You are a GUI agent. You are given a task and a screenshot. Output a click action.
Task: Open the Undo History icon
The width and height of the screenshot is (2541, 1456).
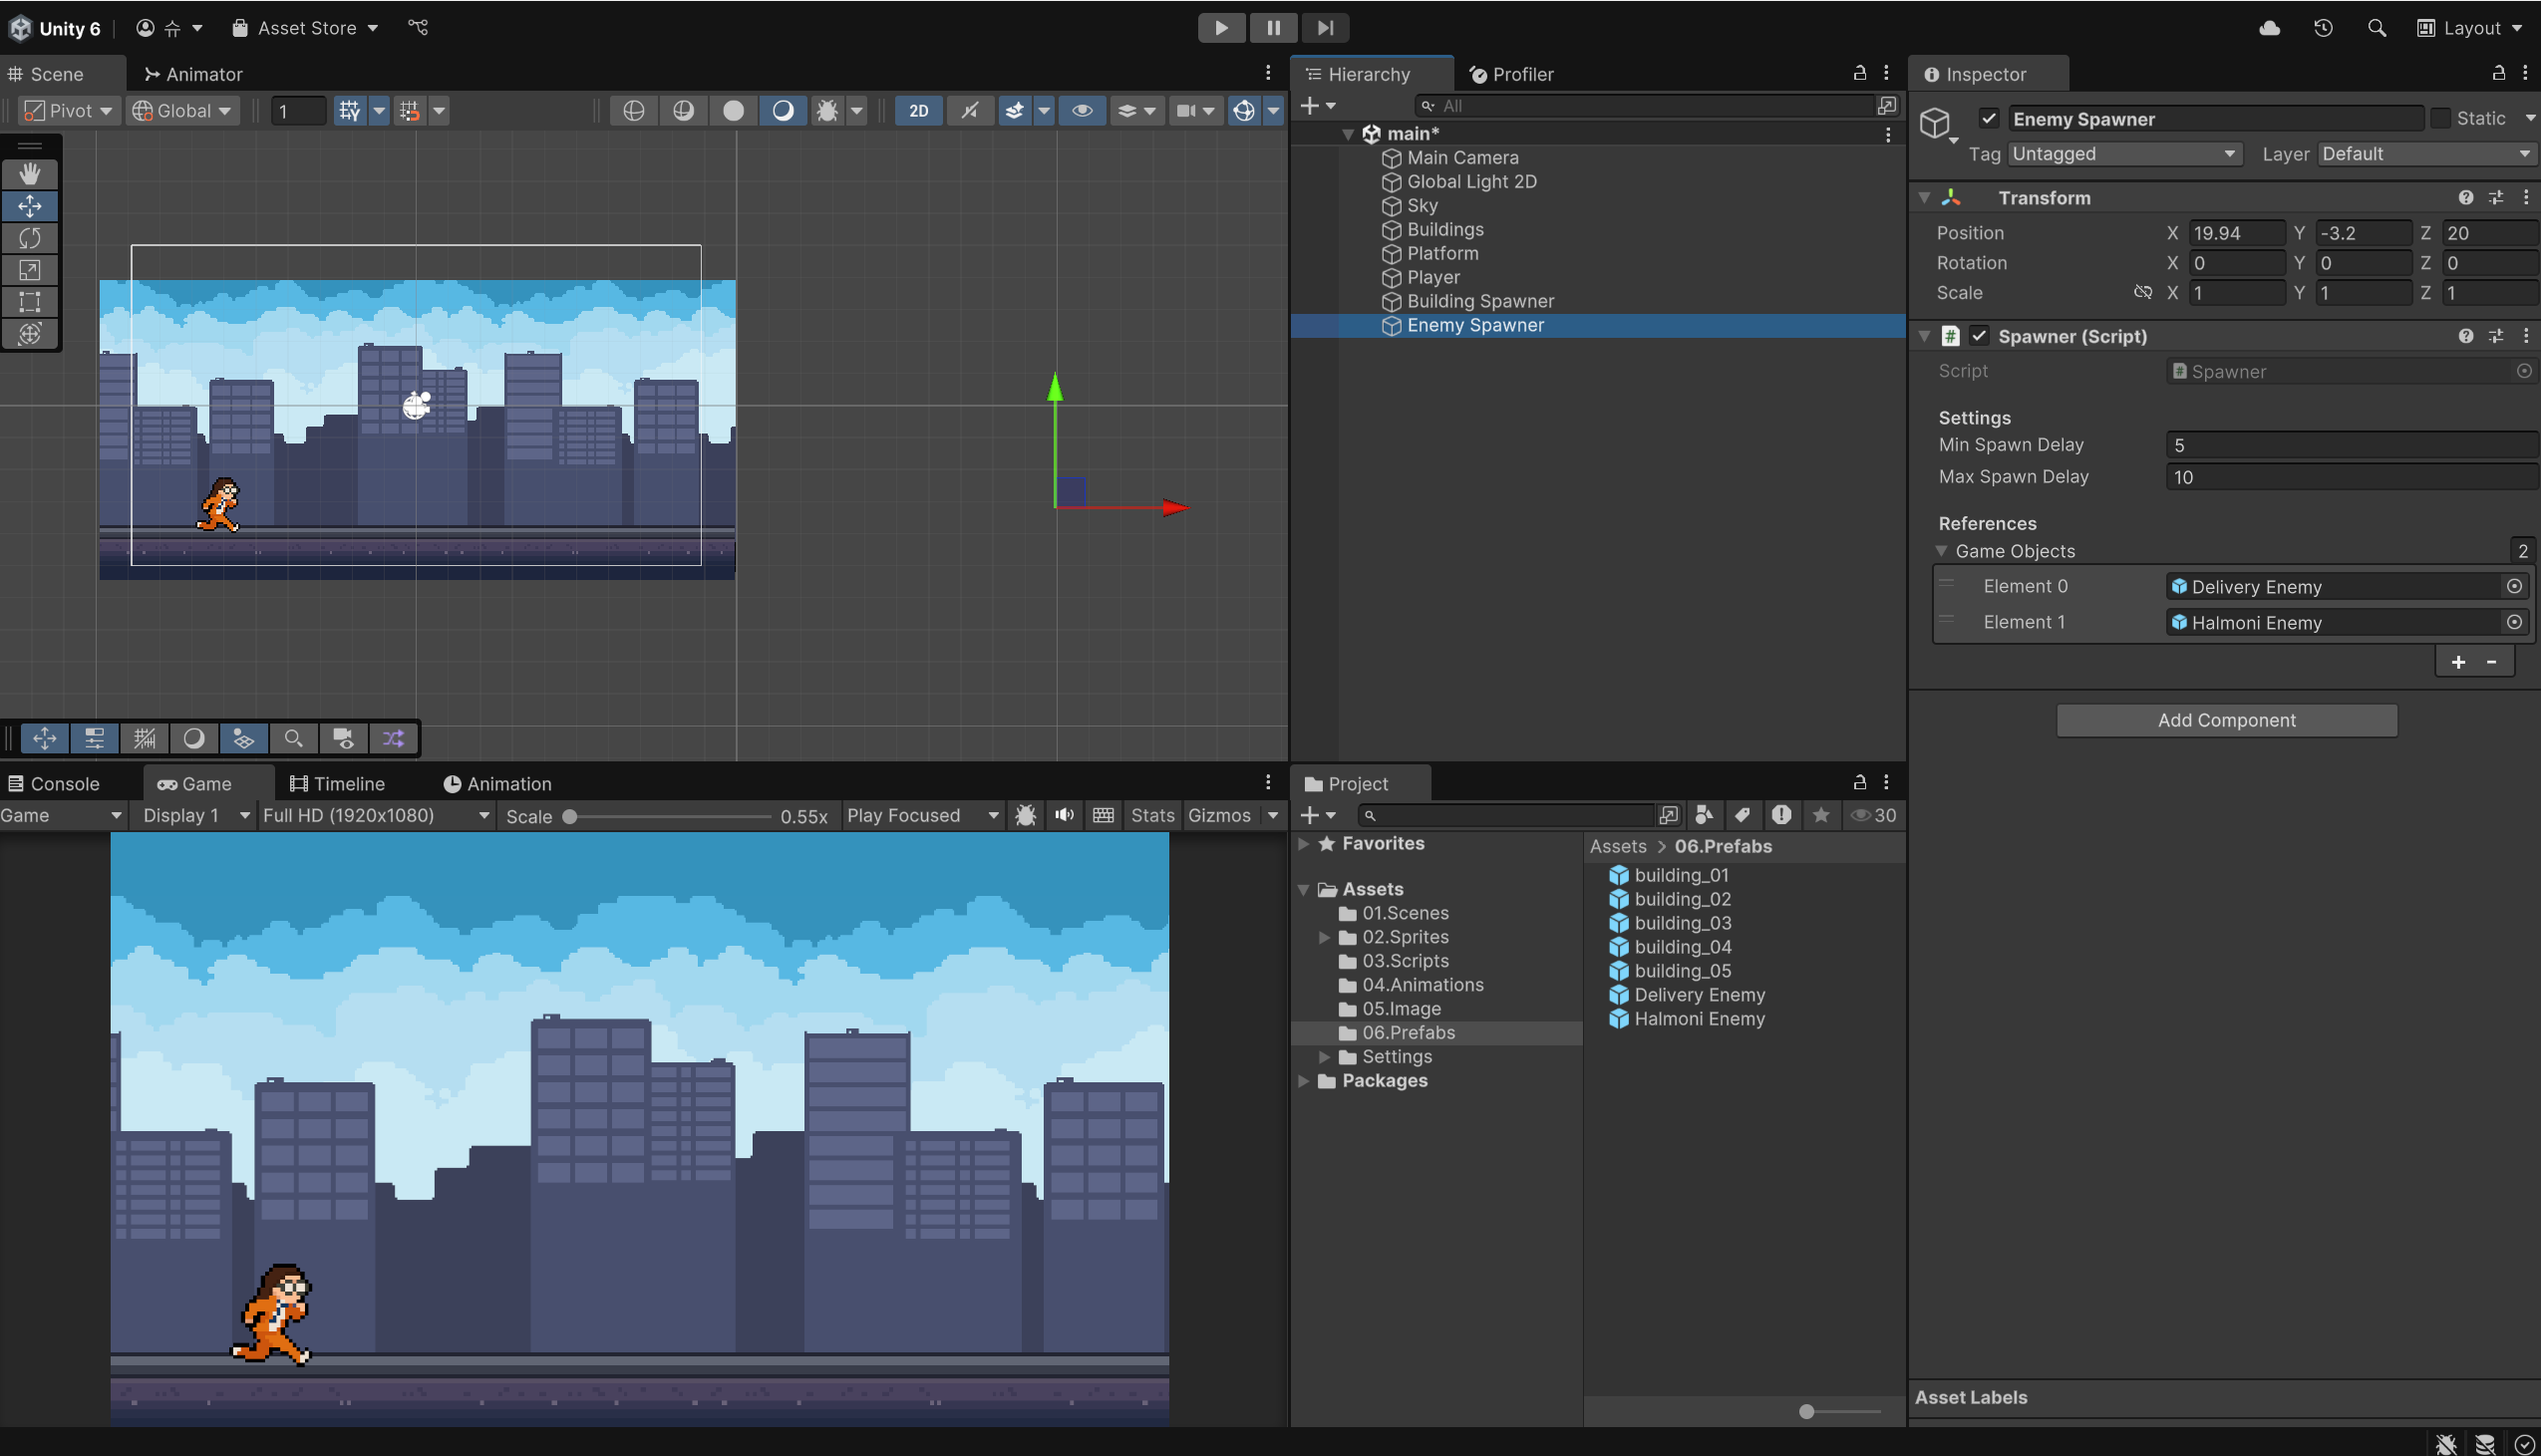tap(2323, 28)
